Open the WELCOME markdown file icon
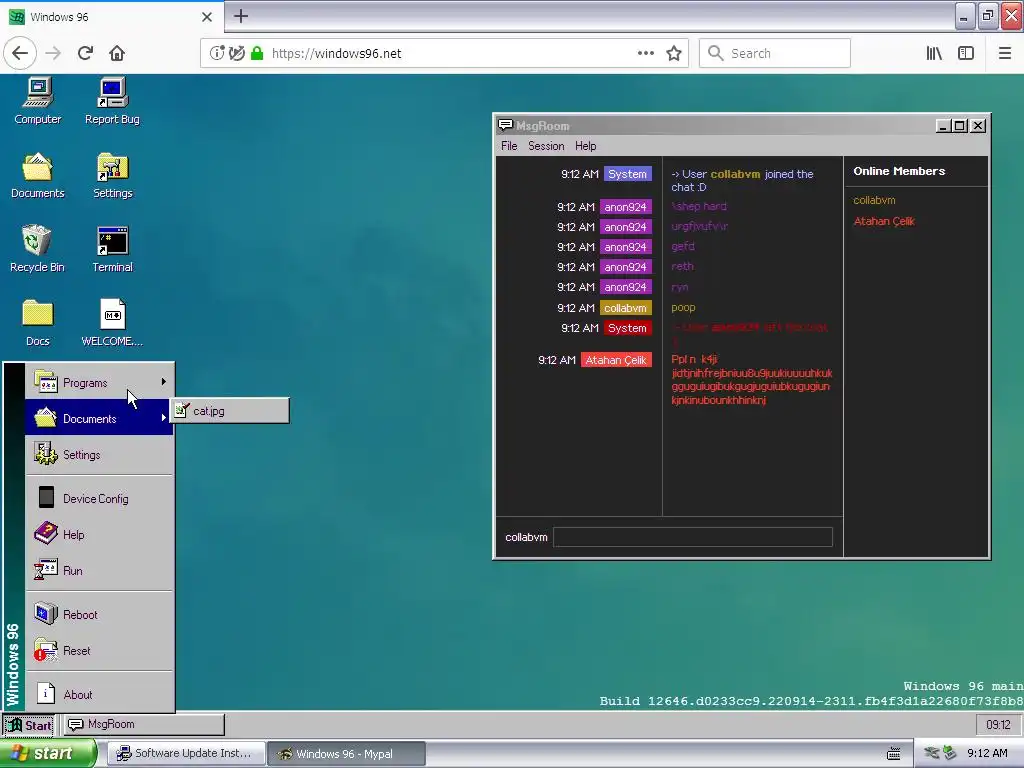This screenshot has height=768, width=1024. [112, 322]
